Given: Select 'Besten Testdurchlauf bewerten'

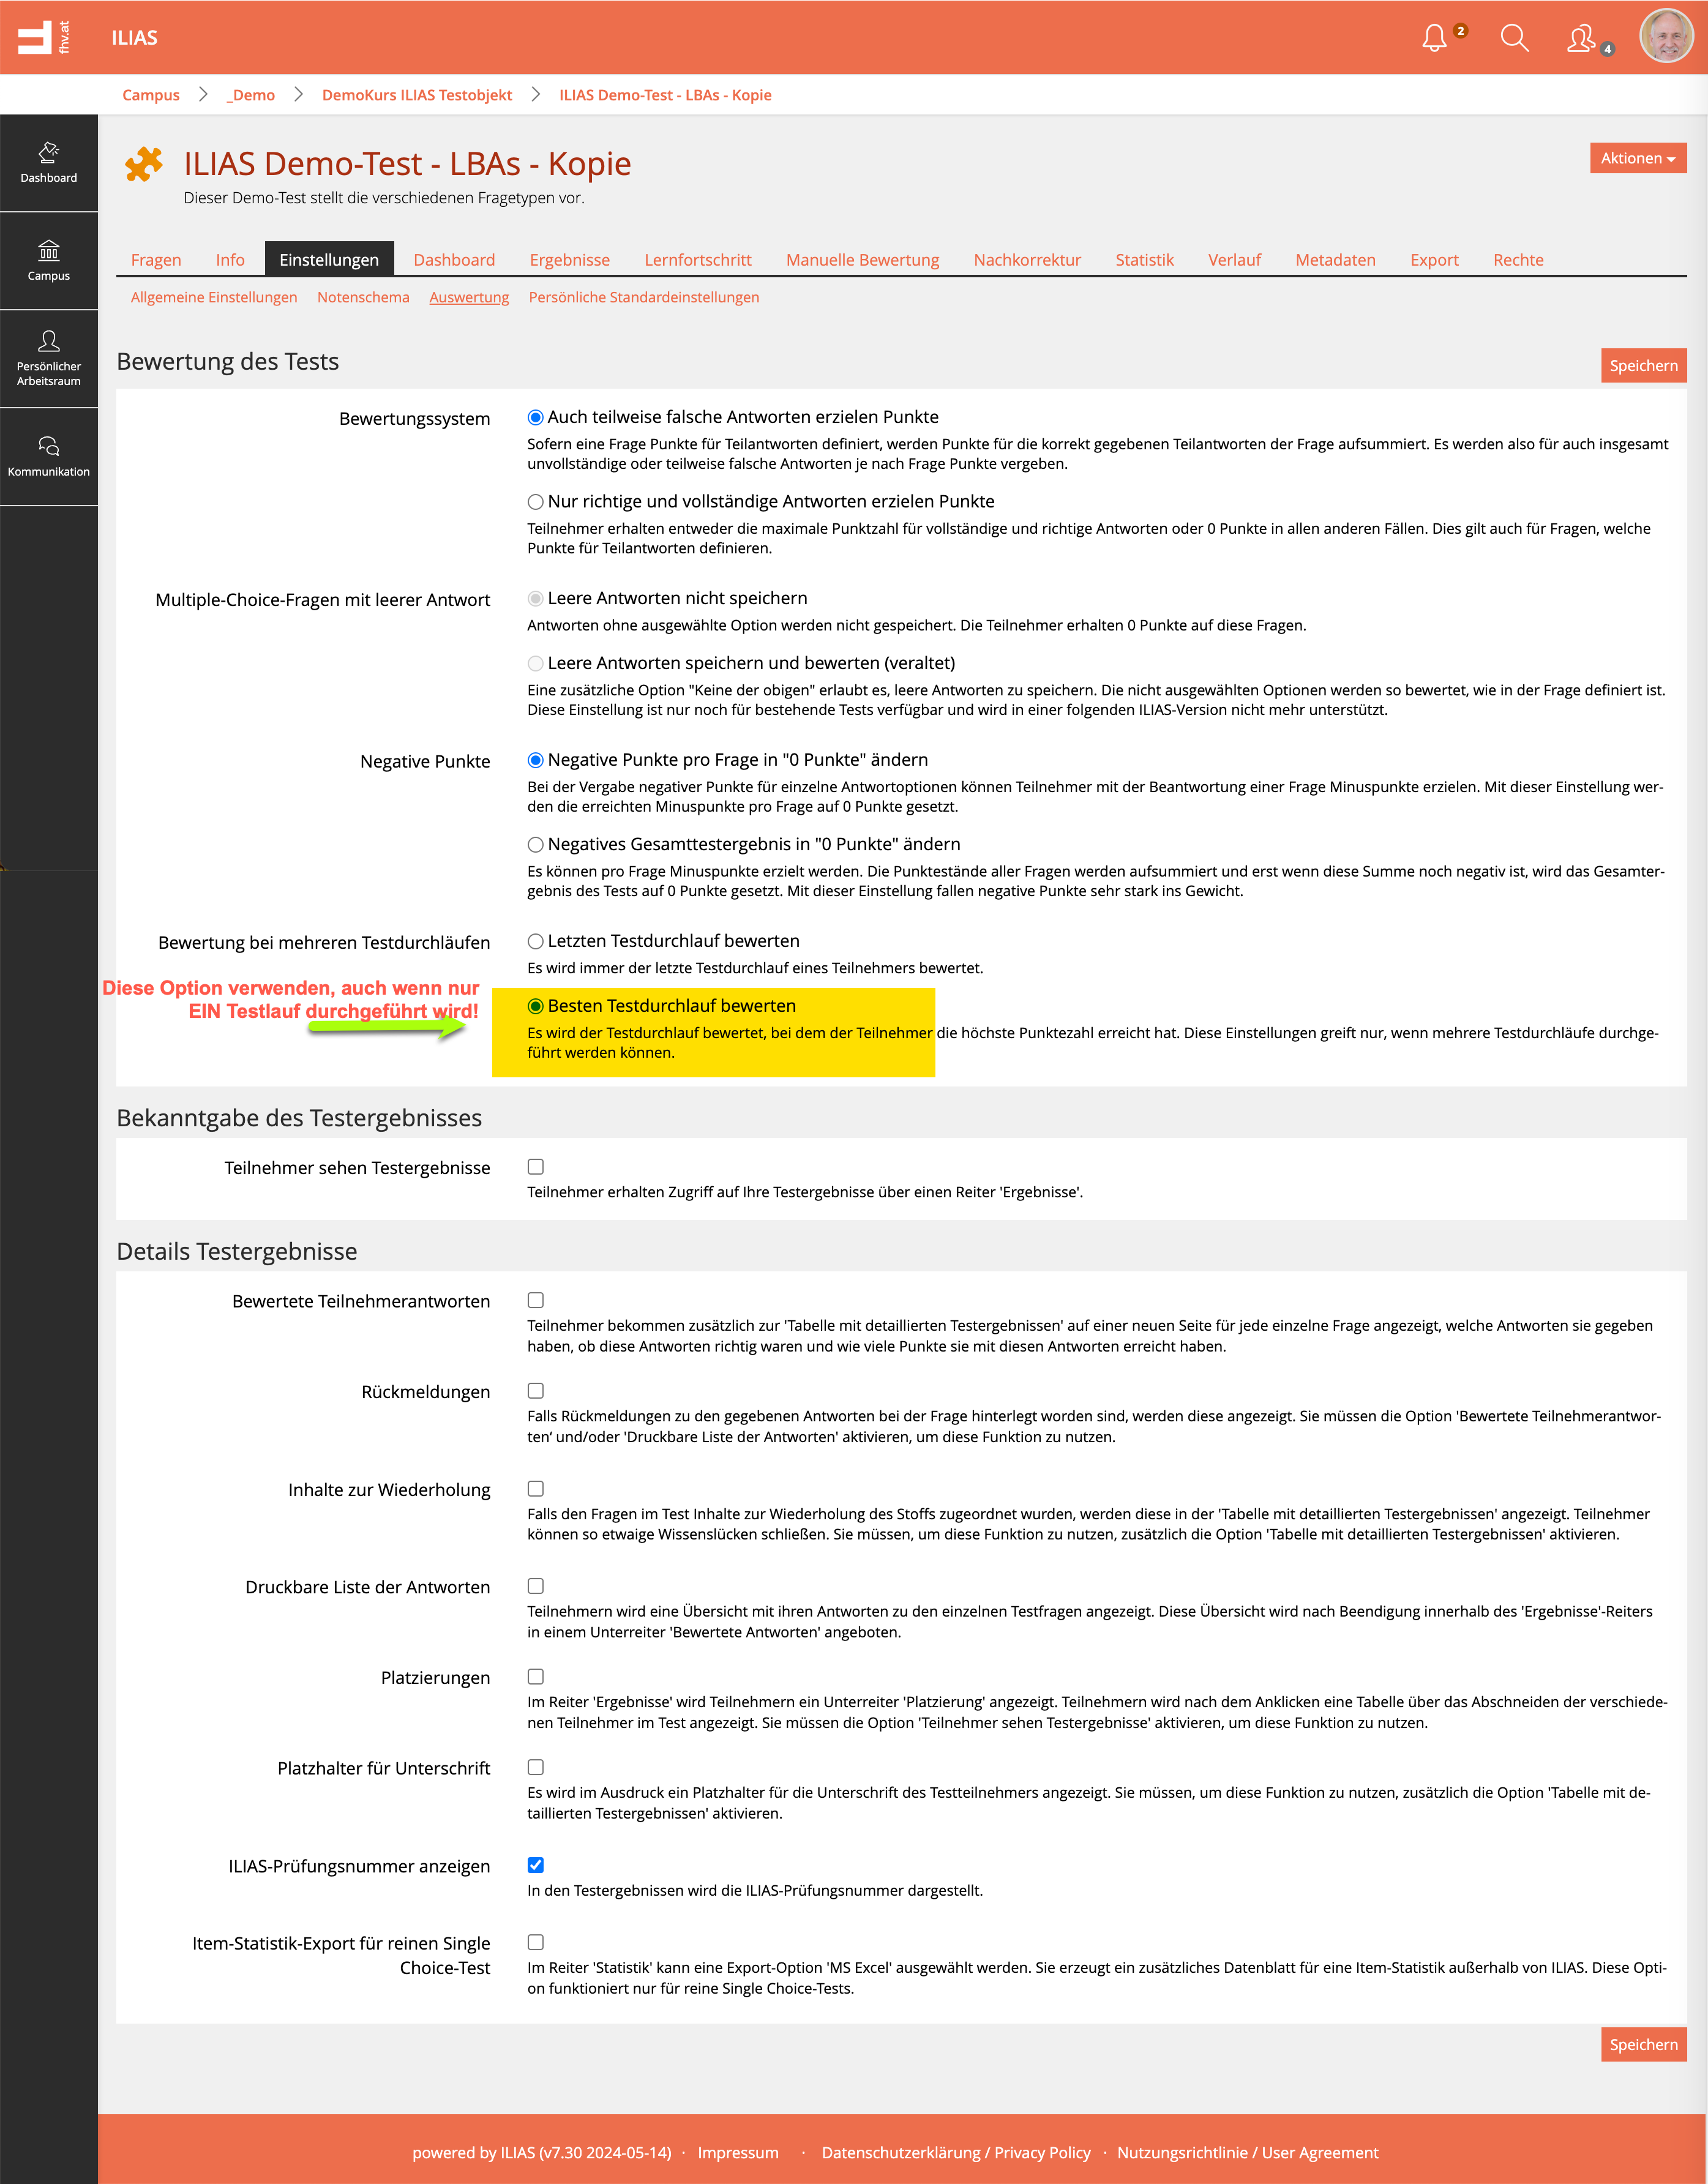Looking at the screenshot, I should 536,1006.
